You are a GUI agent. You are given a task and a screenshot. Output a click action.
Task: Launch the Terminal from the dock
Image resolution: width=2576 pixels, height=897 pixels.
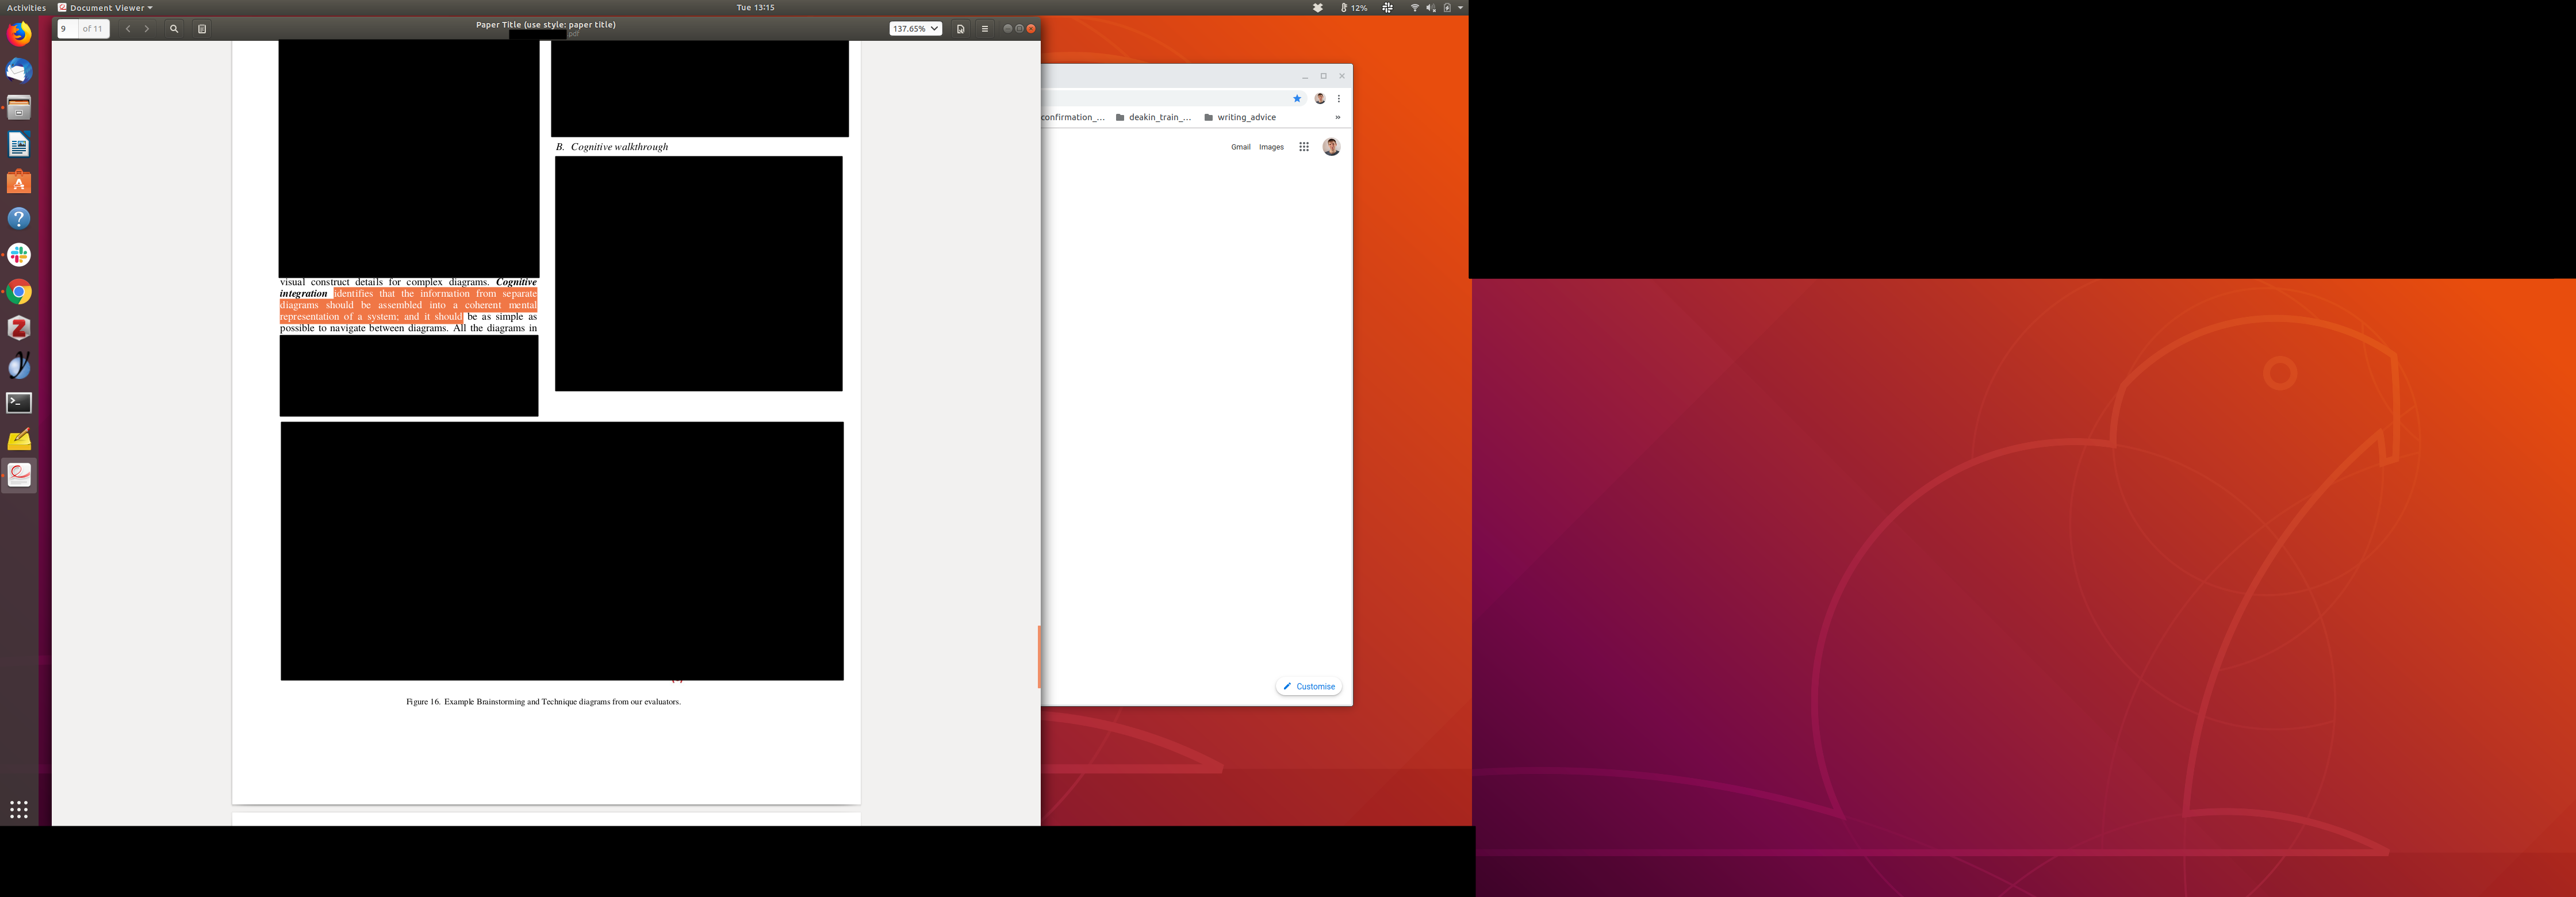pos(19,403)
